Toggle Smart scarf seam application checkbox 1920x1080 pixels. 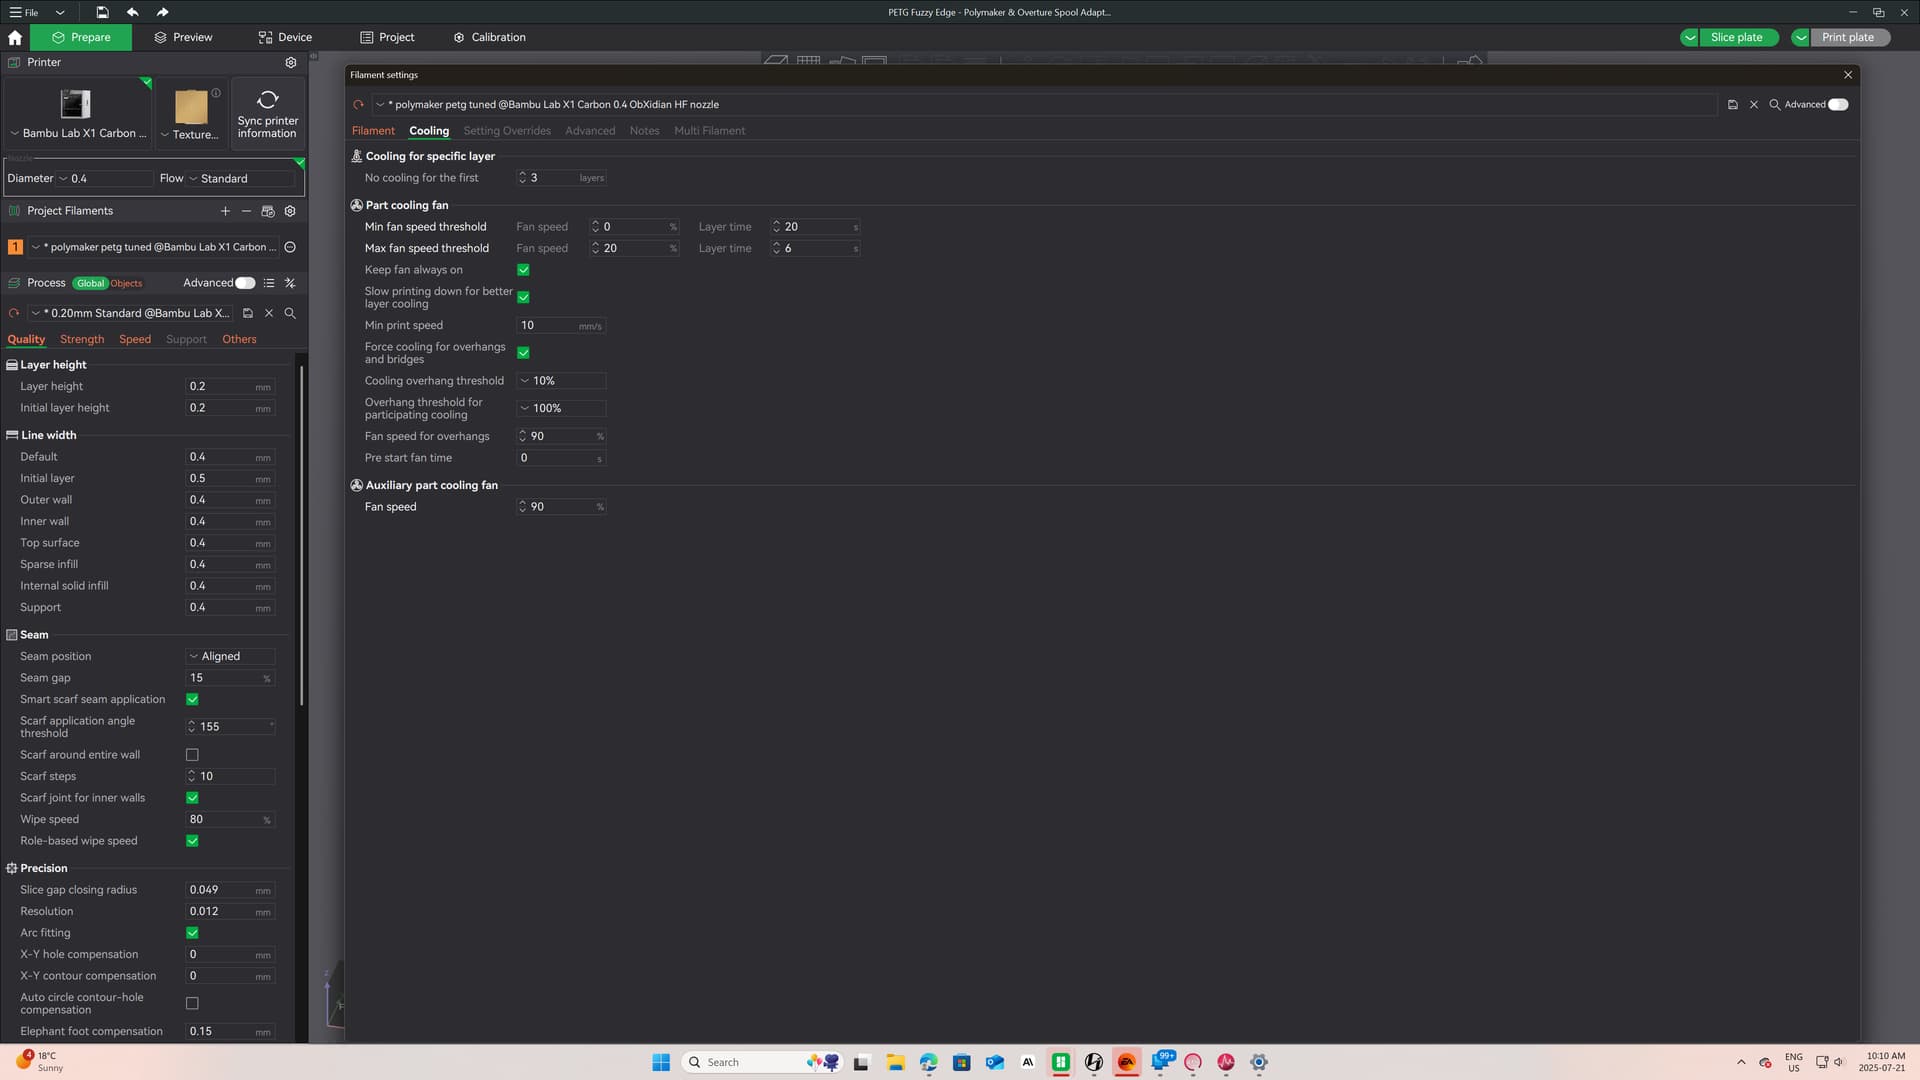192,699
